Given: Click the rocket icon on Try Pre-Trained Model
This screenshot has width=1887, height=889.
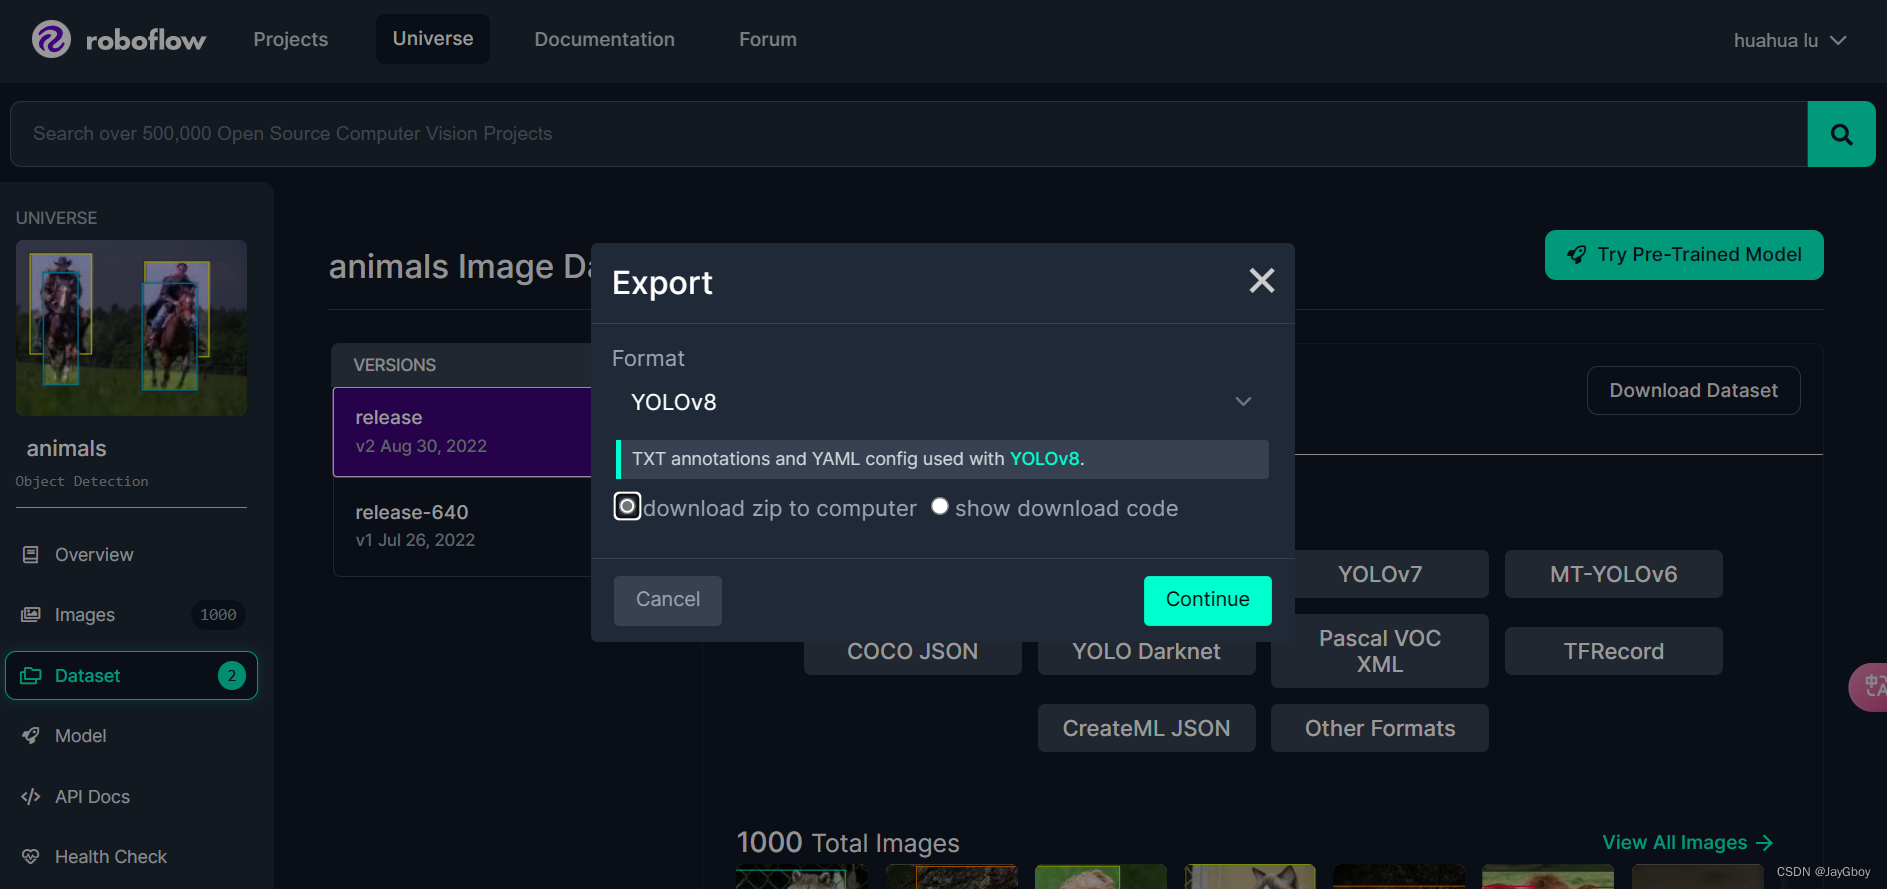Looking at the screenshot, I should (1577, 254).
